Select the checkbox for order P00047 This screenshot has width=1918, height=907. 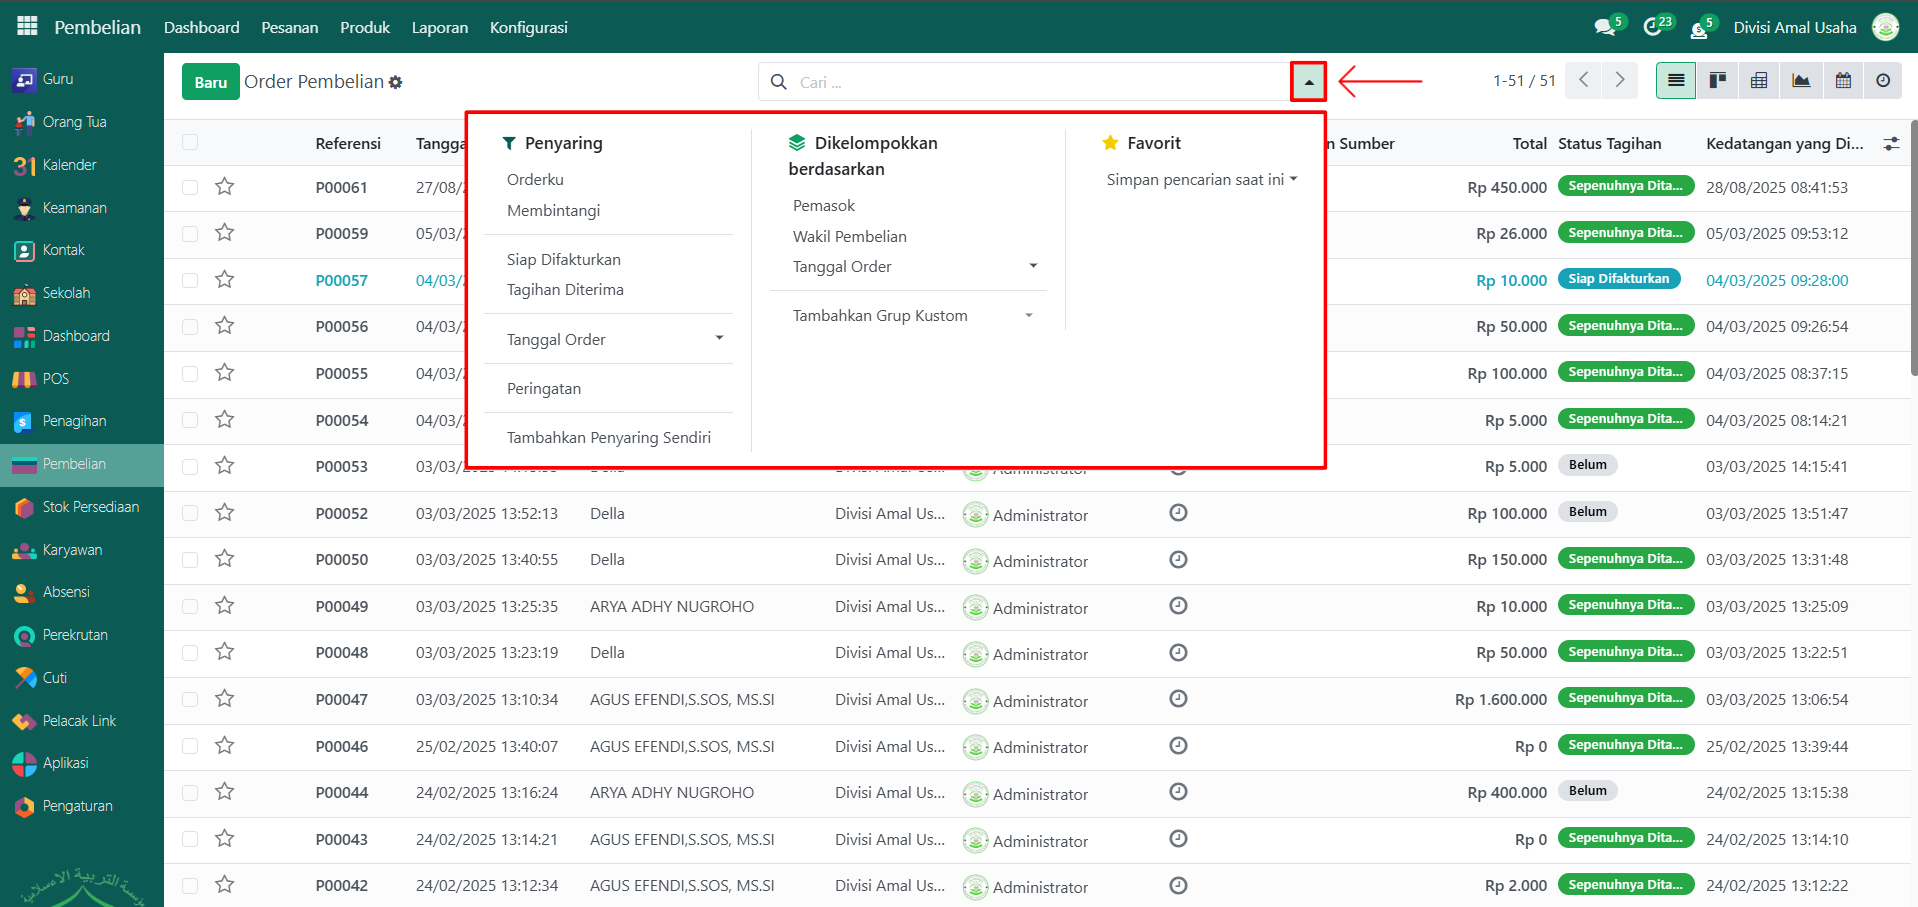[190, 699]
